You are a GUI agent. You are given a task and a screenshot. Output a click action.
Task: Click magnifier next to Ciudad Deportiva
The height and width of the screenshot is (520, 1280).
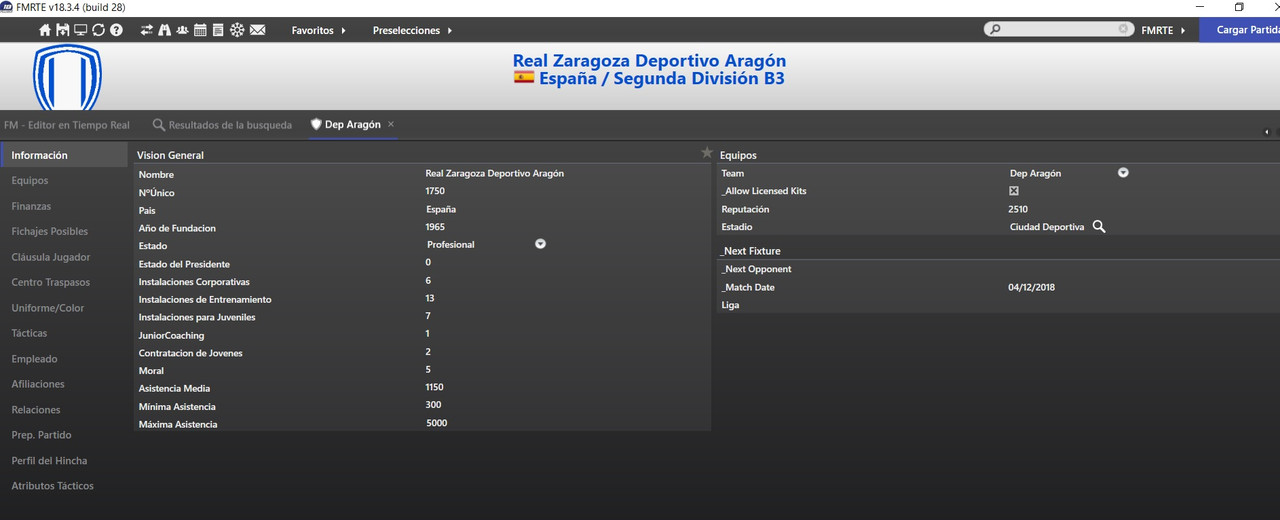click(x=1099, y=227)
